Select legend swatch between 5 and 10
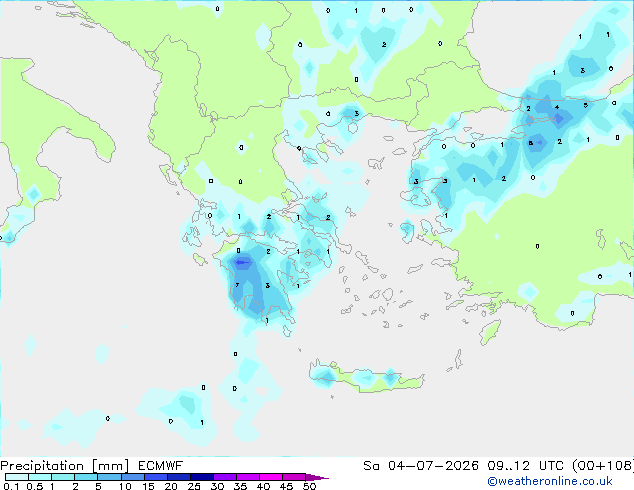 click(x=109, y=477)
